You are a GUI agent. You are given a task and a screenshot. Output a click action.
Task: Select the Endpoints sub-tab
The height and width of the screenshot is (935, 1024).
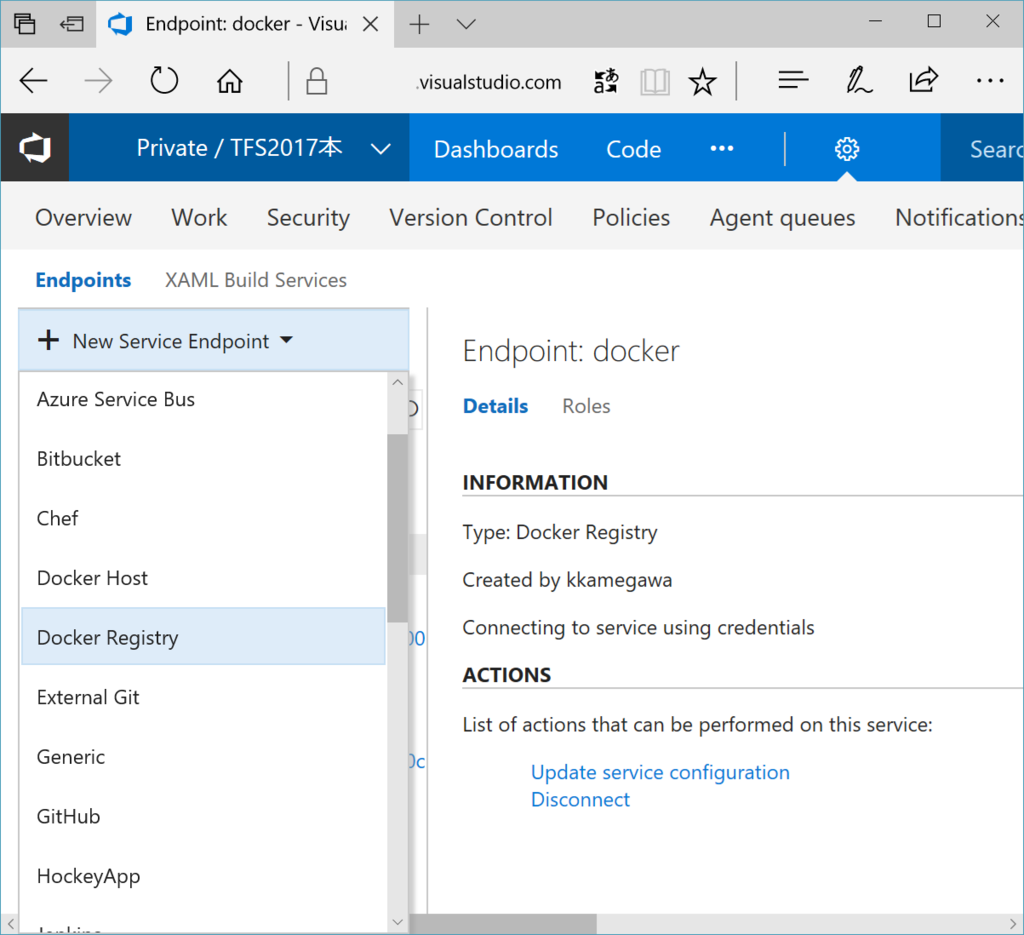click(x=83, y=280)
